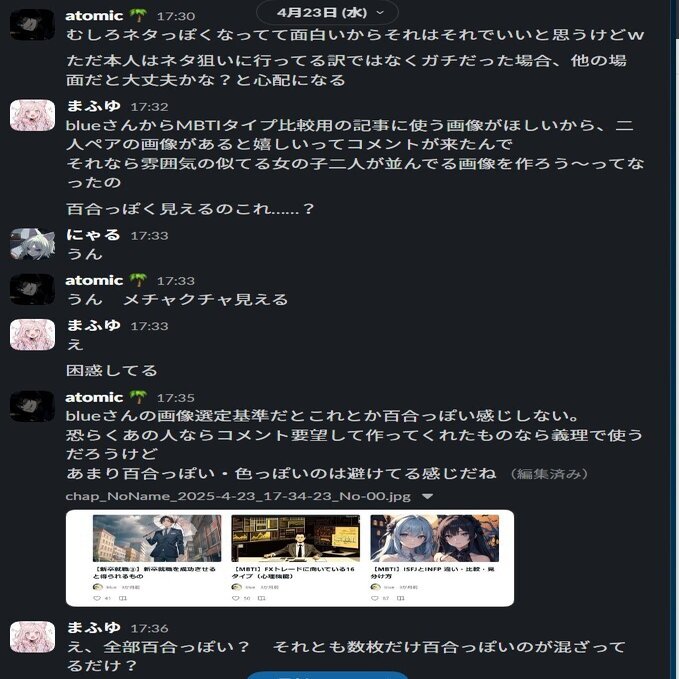Select atomic's avatar on the 17:33 message
This screenshot has height=679, width=679.
(x=32, y=289)
